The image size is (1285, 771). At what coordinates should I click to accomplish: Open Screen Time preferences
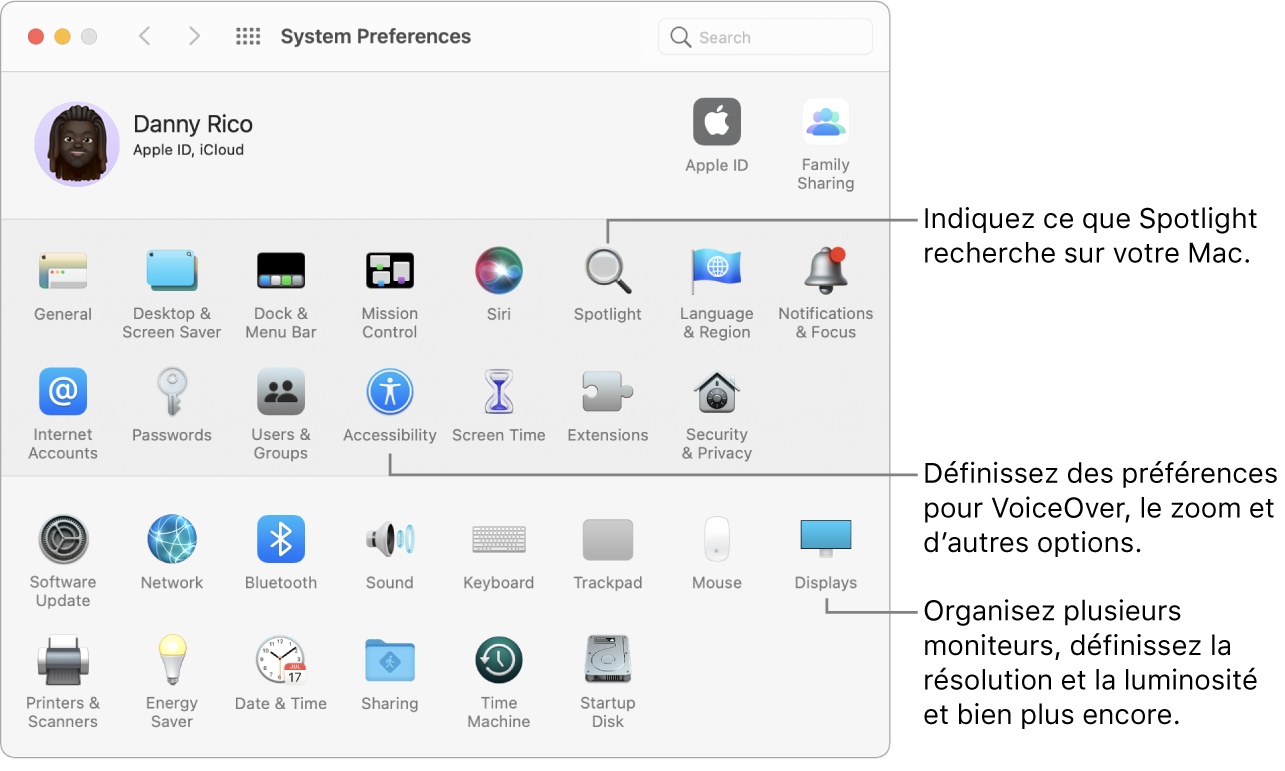point(498,393)
